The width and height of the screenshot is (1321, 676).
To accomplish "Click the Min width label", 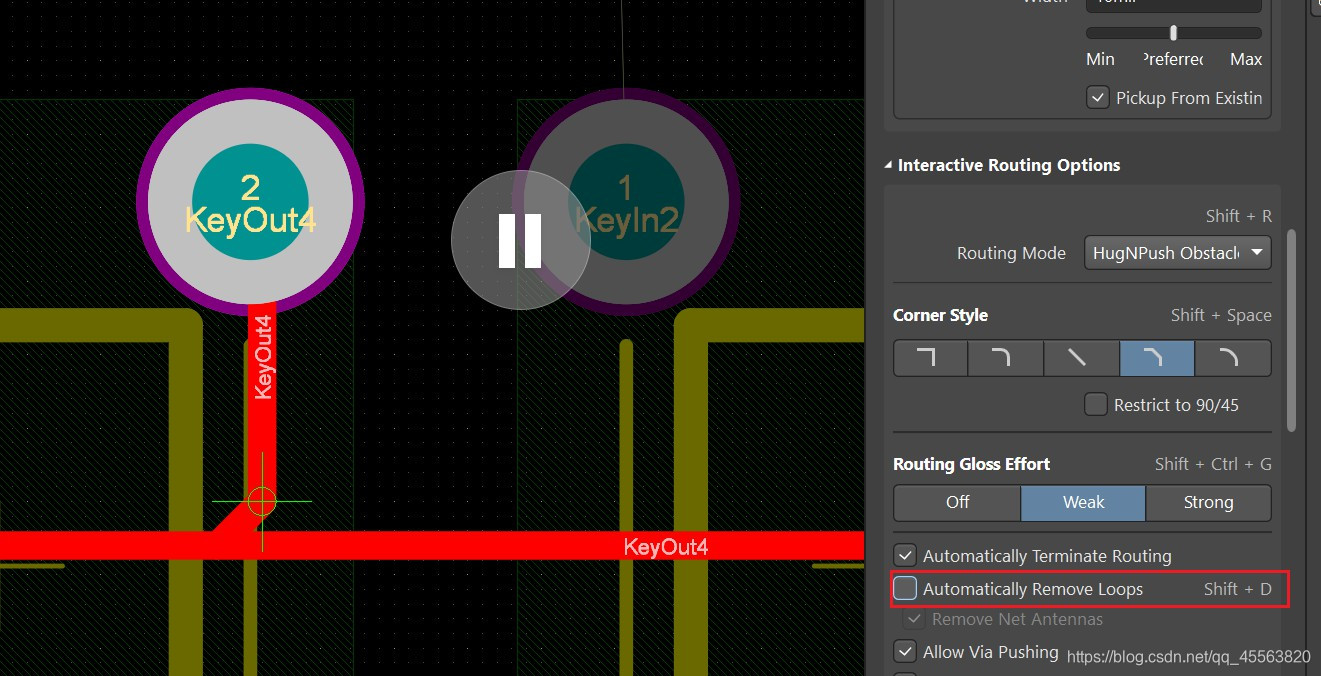I will pos(1100,60).
